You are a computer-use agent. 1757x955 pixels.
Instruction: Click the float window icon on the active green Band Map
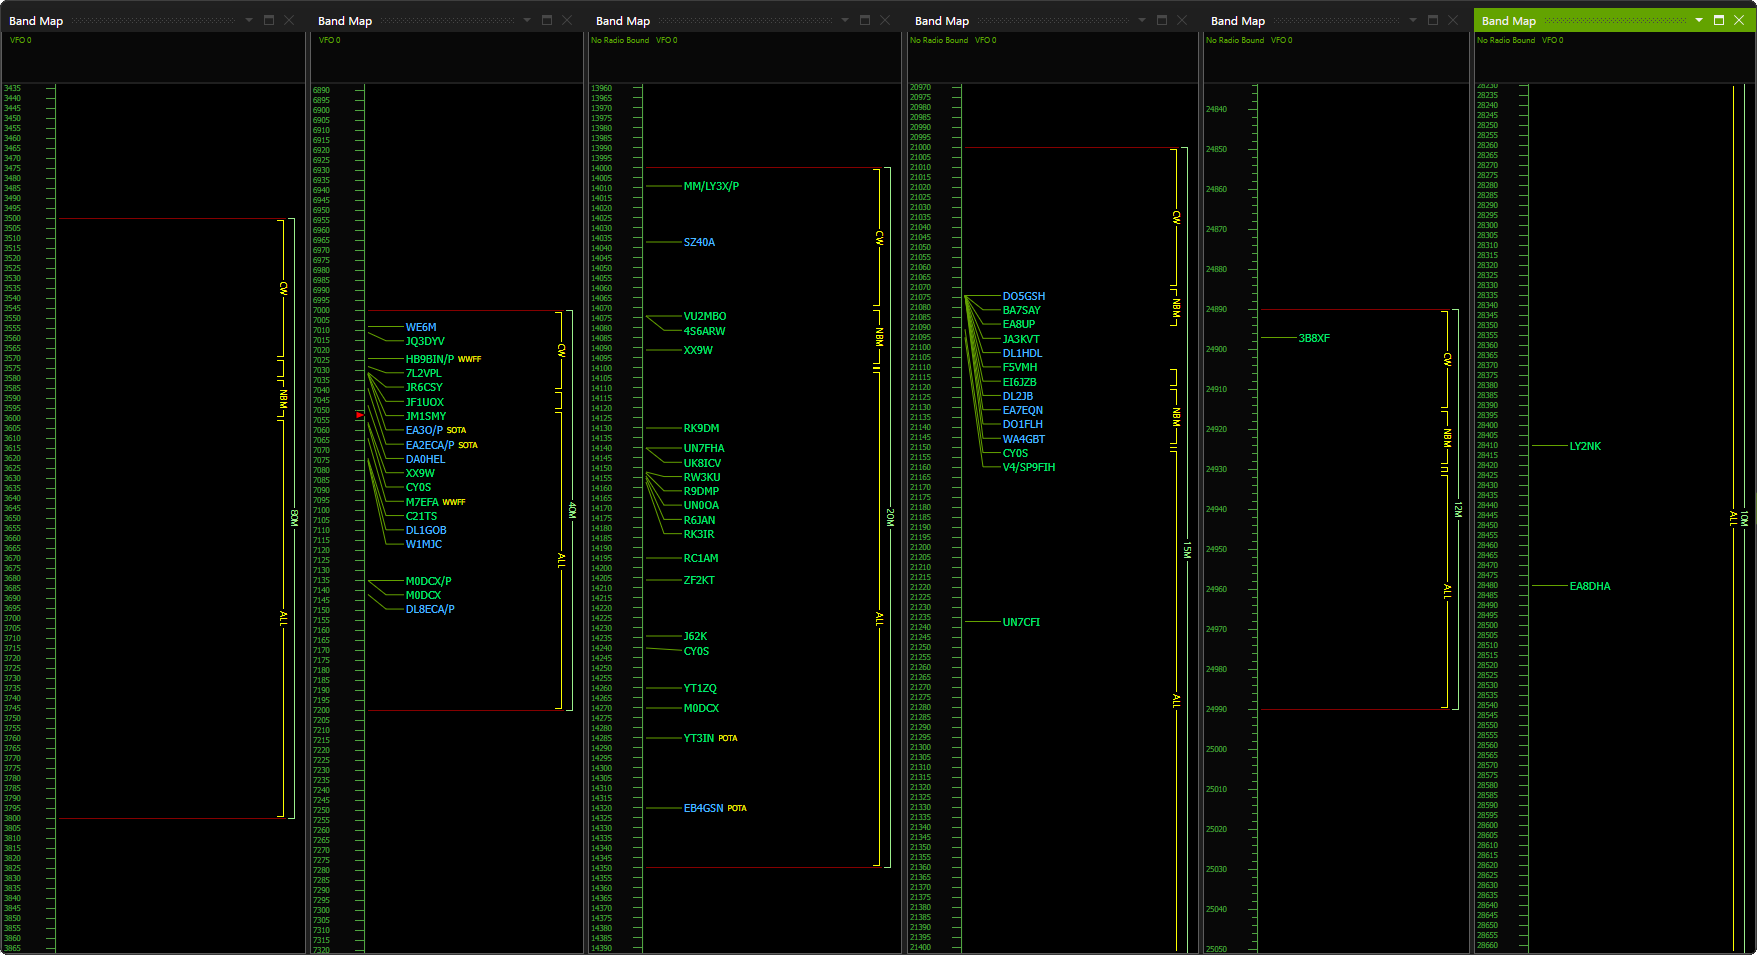1717,20
